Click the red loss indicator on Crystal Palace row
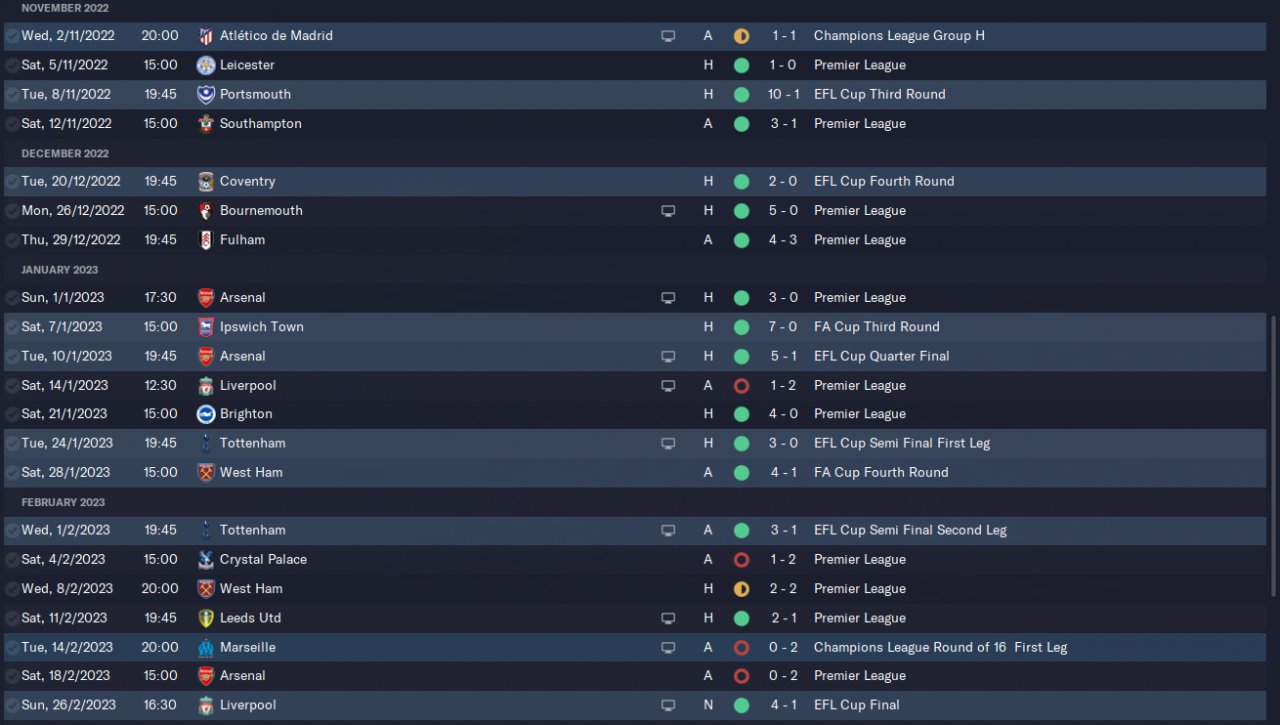The height and width of the screenshot is (725, 1280). [741, 560]
